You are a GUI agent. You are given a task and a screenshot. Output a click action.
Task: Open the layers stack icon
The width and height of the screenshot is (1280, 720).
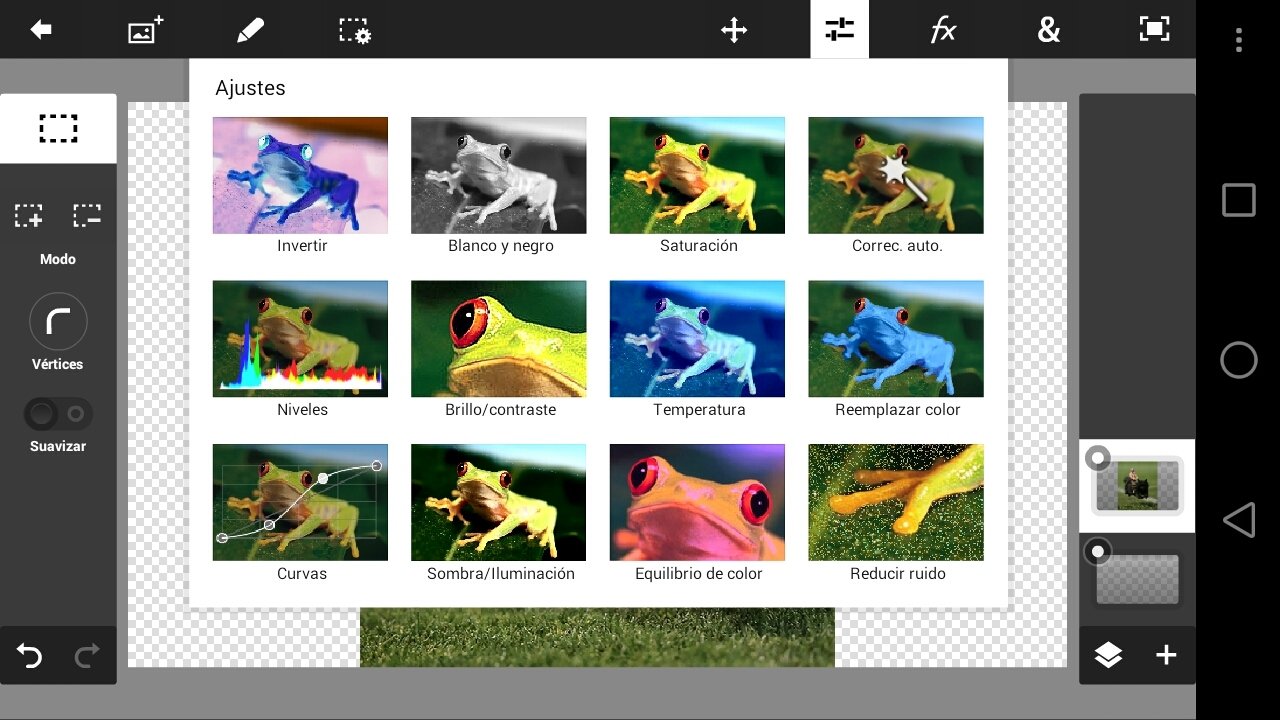coord(1108,655)
